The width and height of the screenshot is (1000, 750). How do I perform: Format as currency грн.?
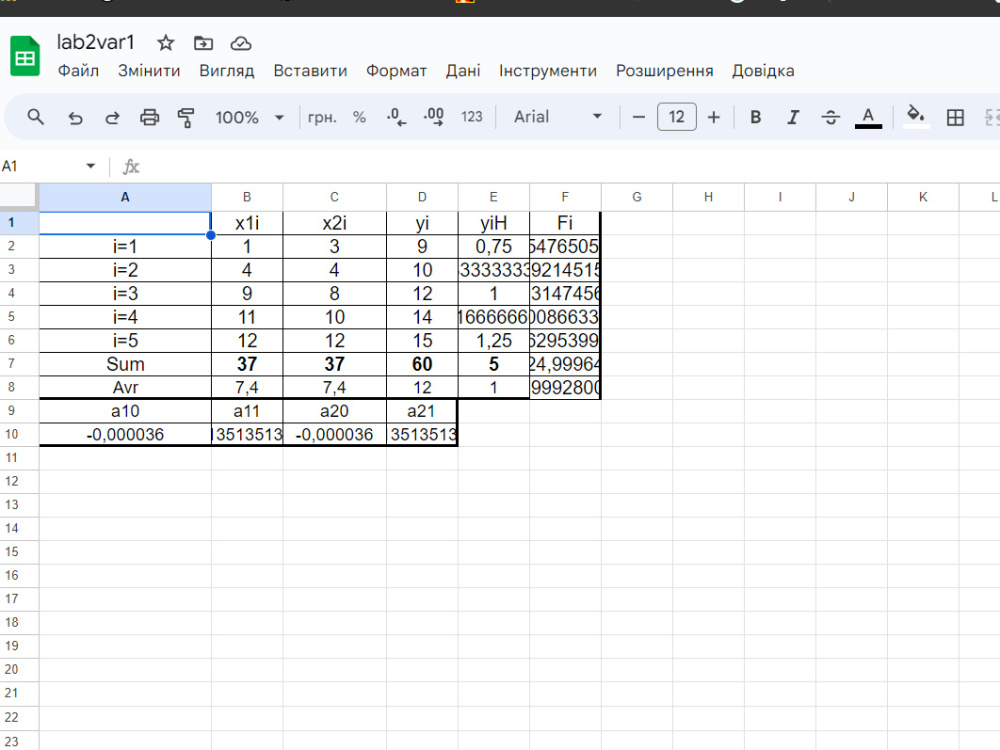point(321,117)
